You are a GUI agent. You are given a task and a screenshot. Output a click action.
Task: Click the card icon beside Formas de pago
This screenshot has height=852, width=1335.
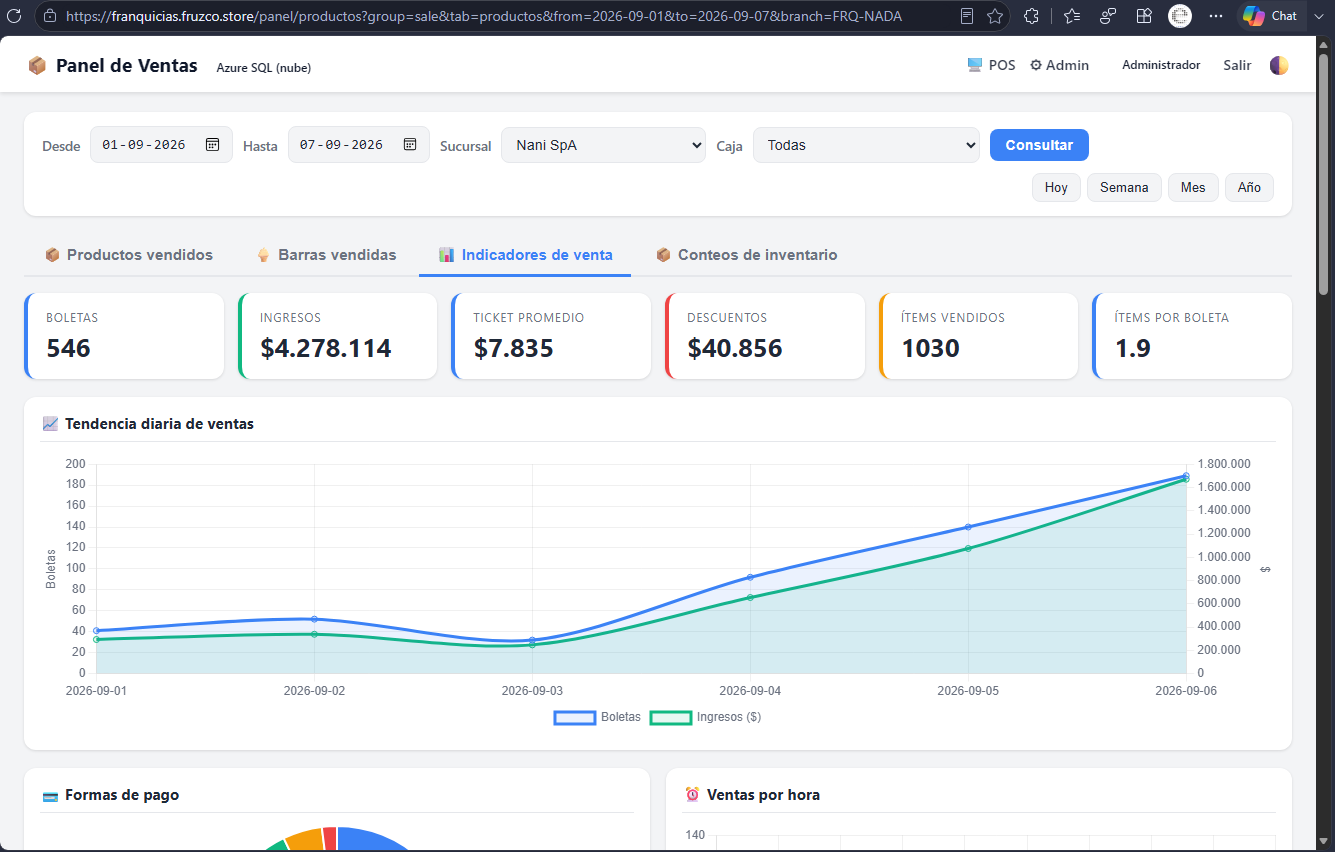(x=50, y=796)
